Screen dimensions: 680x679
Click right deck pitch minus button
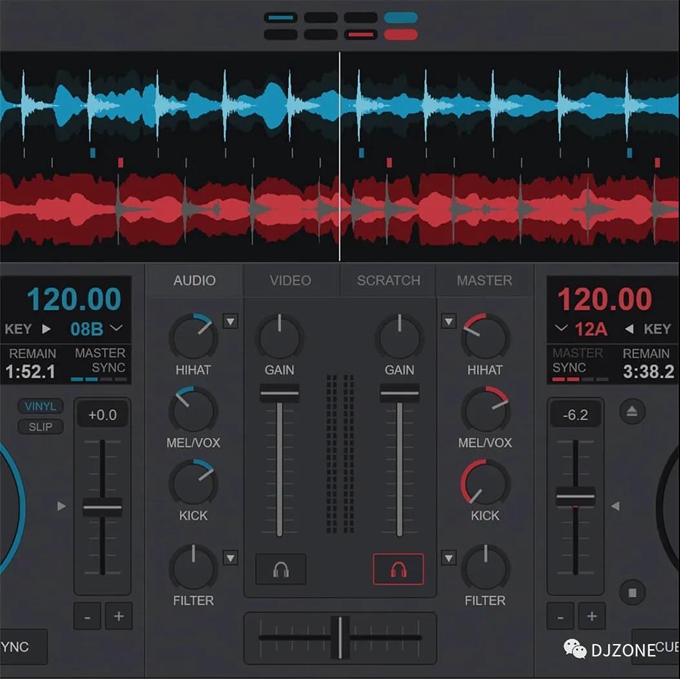point(560,616)
